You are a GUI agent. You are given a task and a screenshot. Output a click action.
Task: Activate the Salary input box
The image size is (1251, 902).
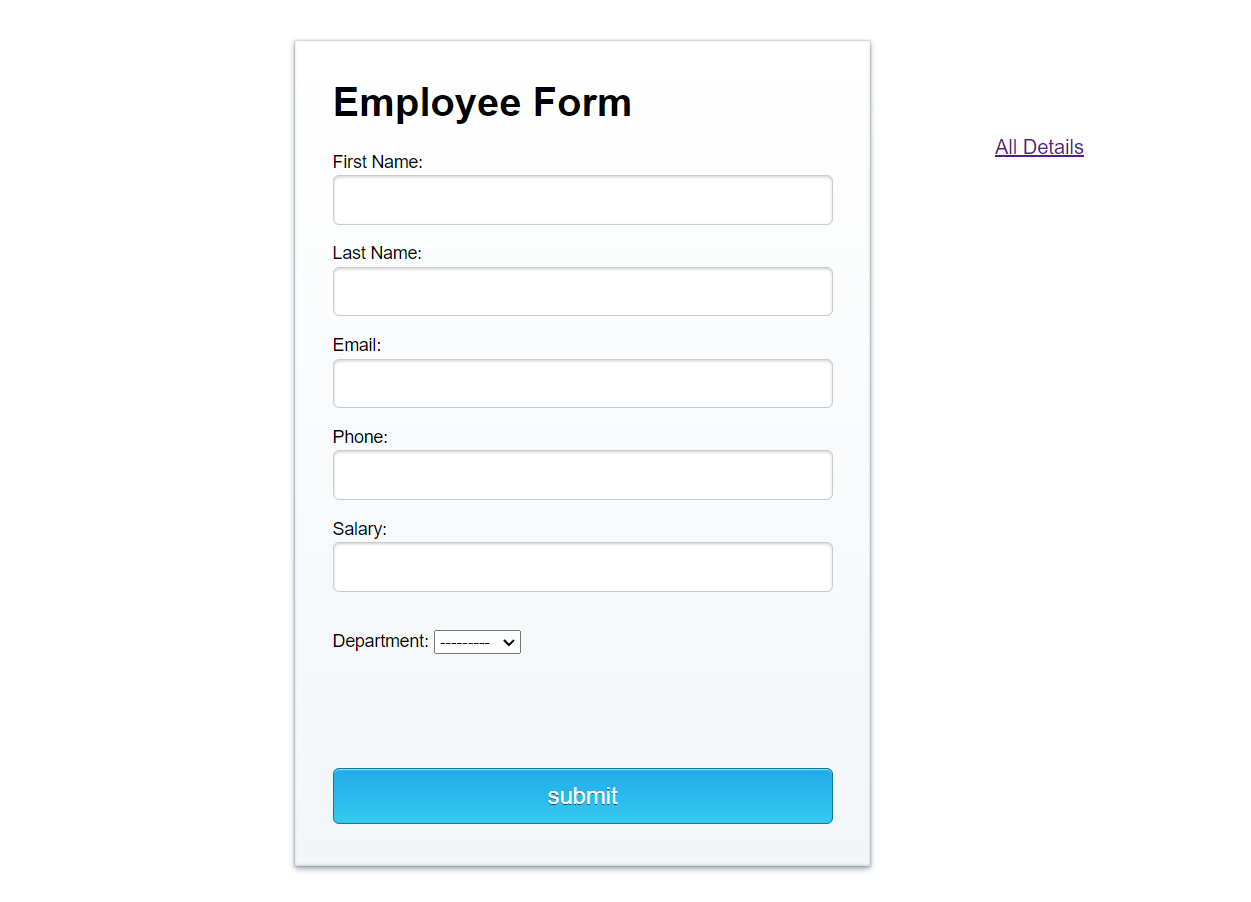pos(582,567)
